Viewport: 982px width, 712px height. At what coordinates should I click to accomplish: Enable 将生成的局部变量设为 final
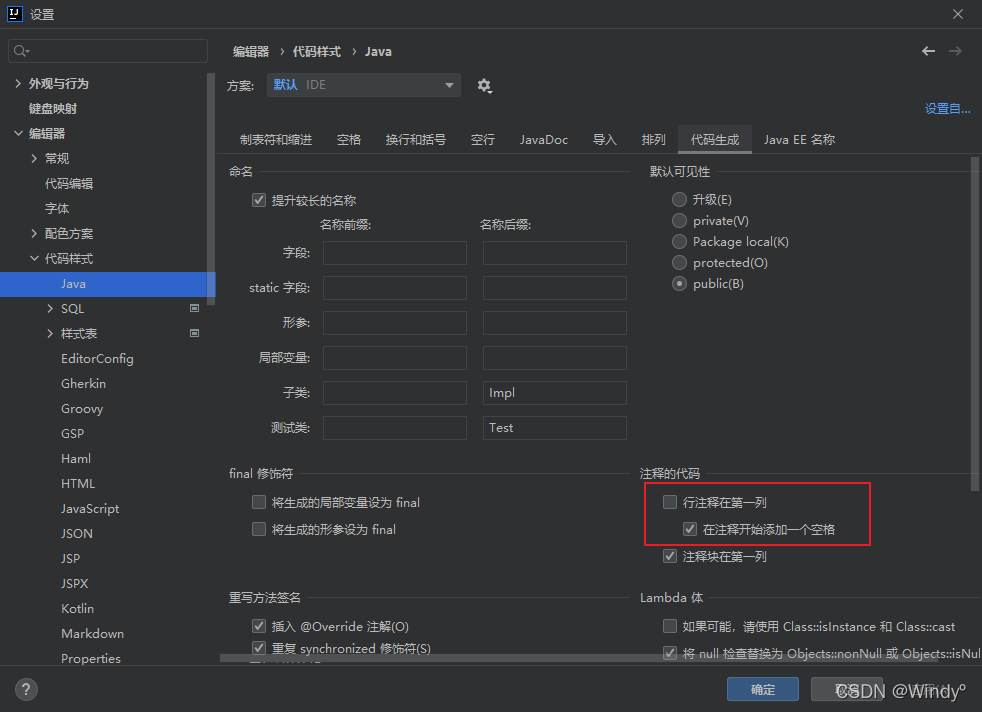point(259,502)
